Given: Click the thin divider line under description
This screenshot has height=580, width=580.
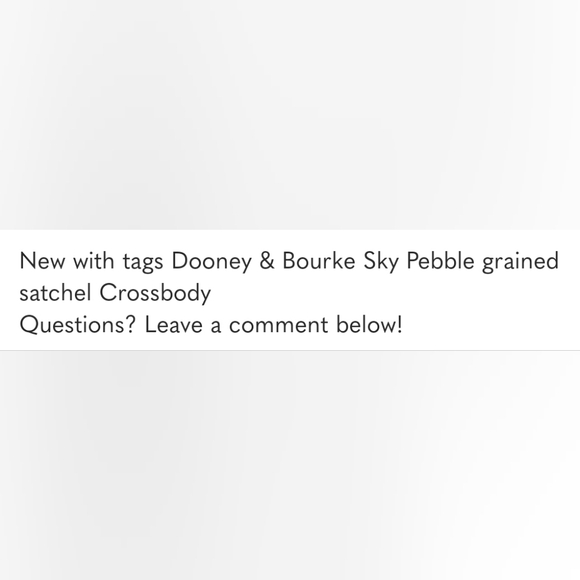Looking at the screenshot, I should [x=290, y=350].
